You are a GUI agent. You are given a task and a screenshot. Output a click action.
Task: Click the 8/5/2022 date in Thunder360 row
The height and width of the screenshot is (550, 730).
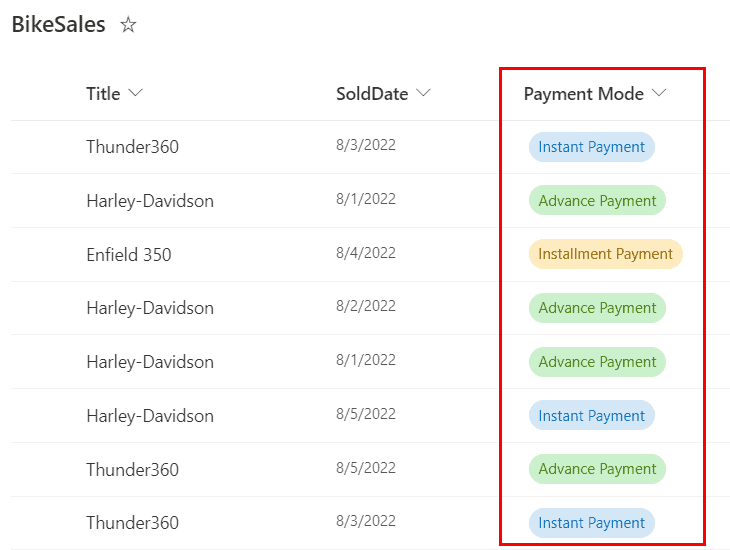[366, 468]
